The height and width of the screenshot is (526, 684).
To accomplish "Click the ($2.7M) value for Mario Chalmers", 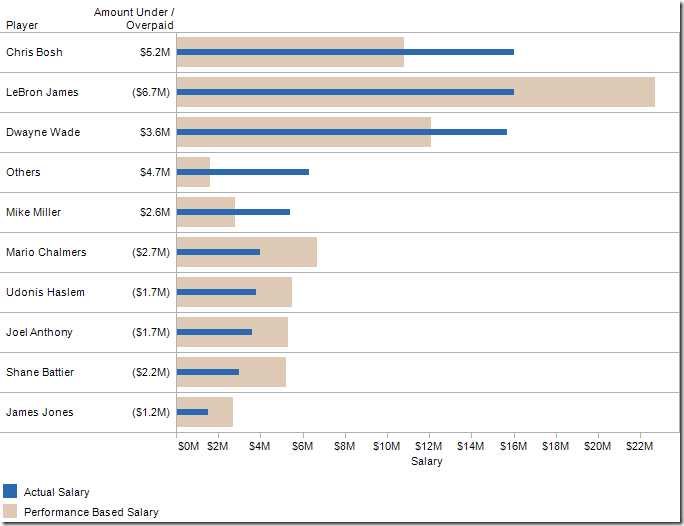I will pyautogui.click(x=151, y=252).
